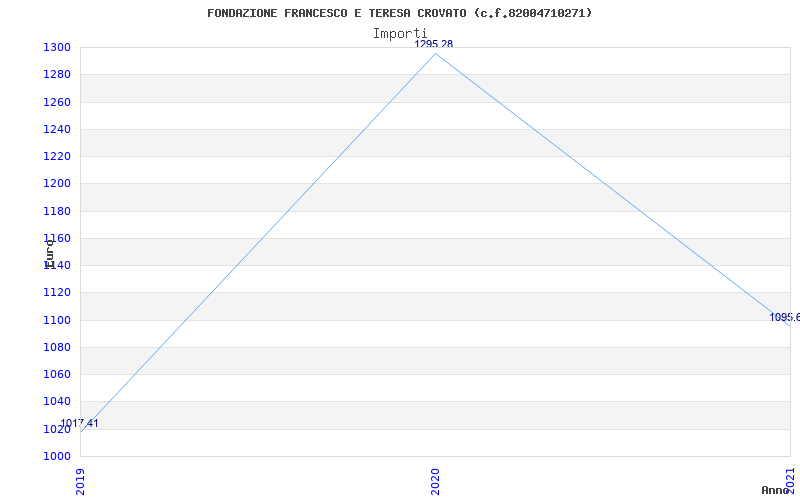Viewport: 800px width, 500px height.
Task: Click the 1060 y-axis tick label
Action: [57, 374]
